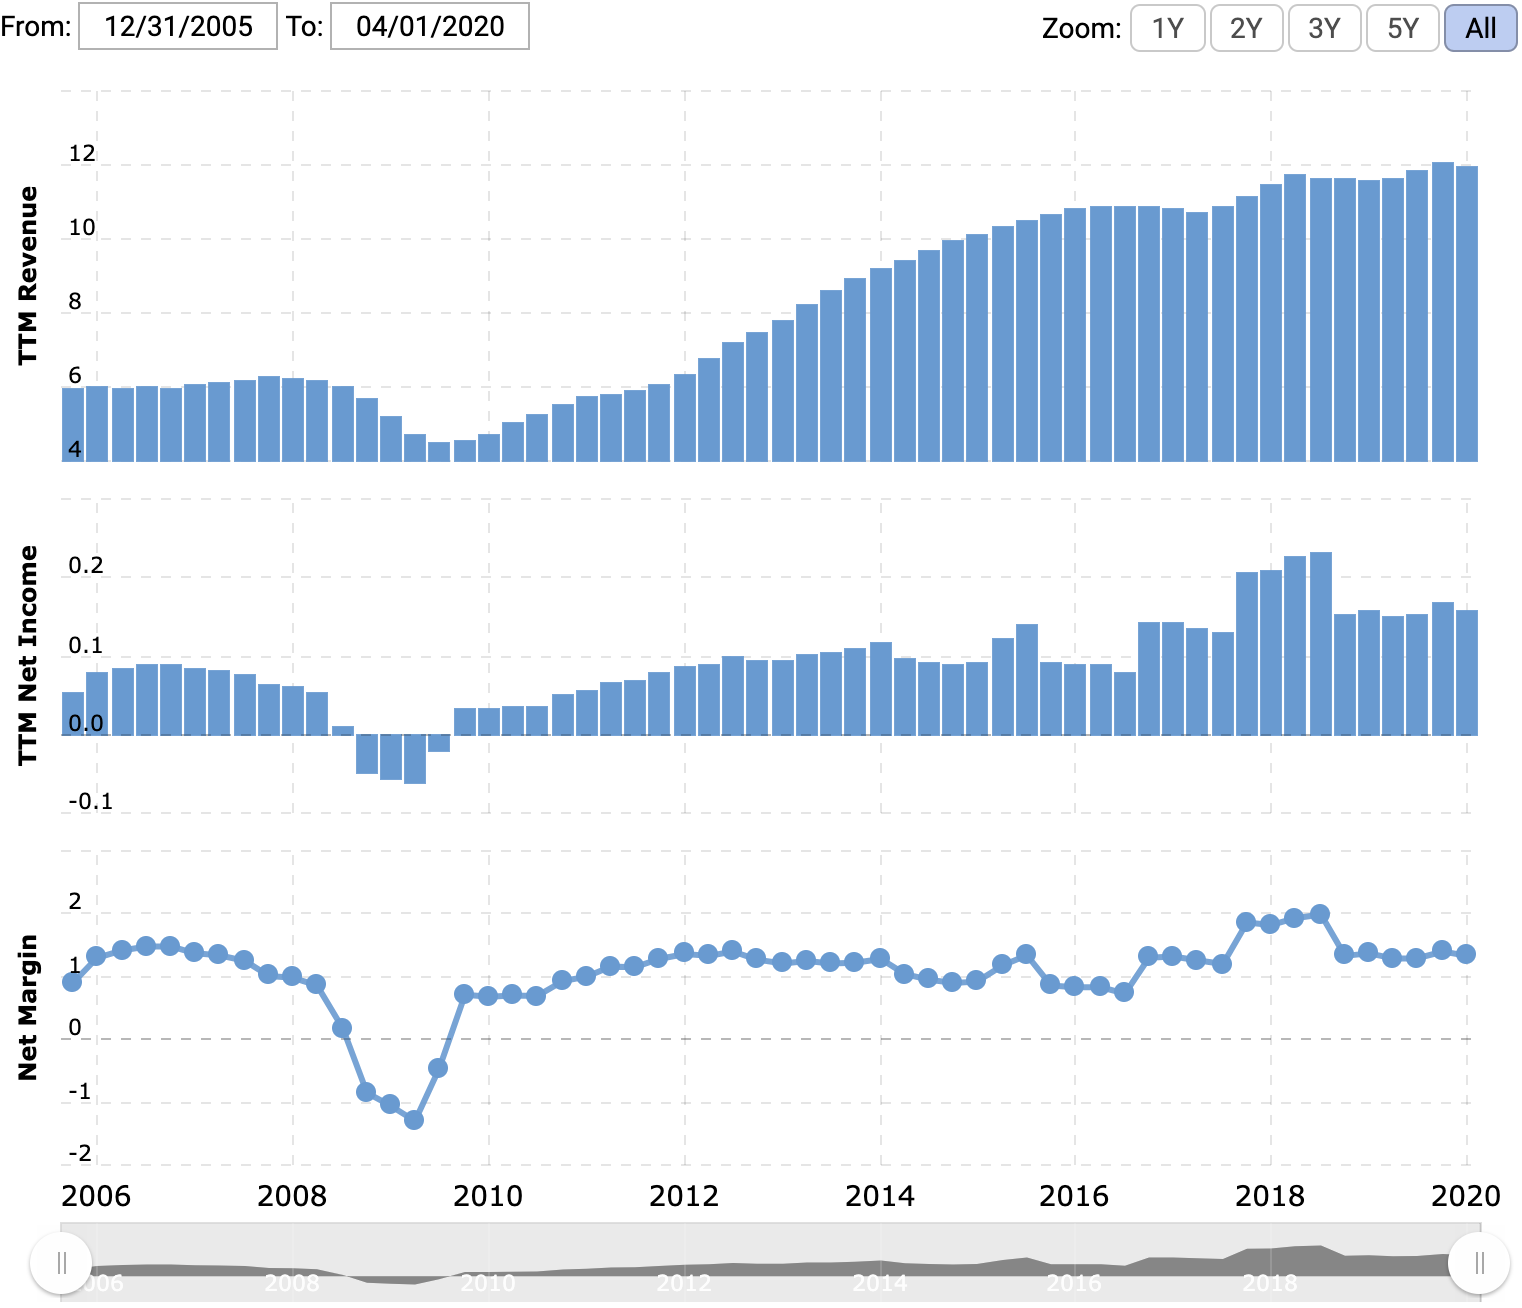
Task: Click the first Net Margin point at 2006
Action: click(x=72, y=982)
